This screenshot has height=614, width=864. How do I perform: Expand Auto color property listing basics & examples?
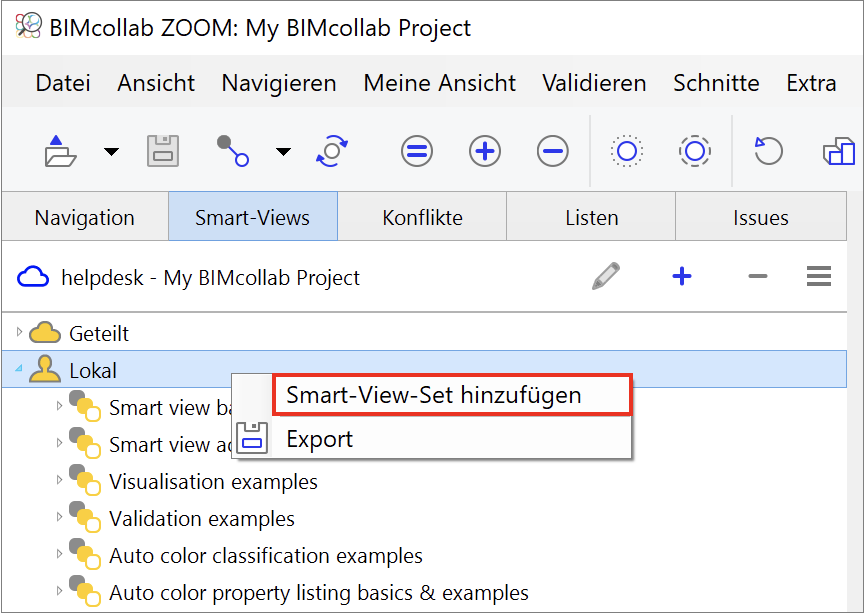click(60, 590)
